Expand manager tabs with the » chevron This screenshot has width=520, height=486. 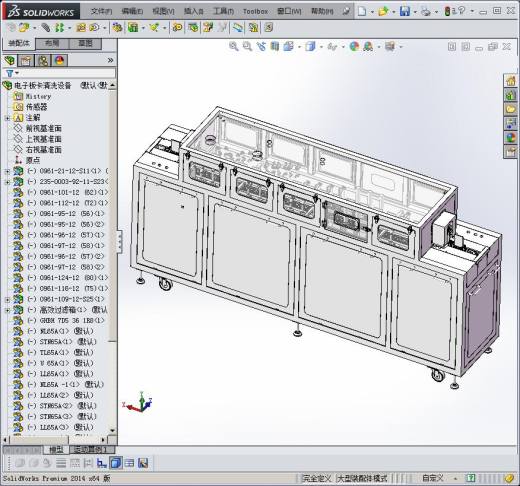pos(111,60)
